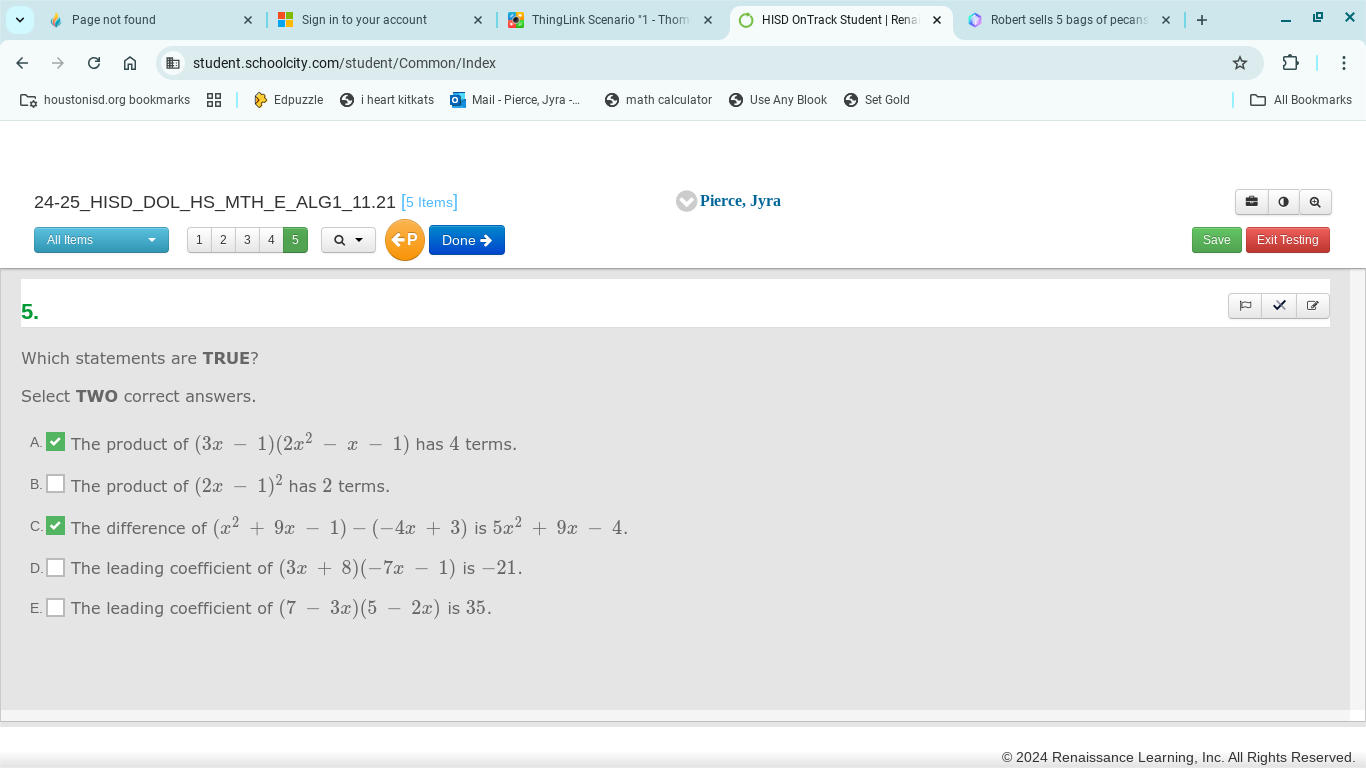Open the toolbox briefcase icon
1366x768 pixels.
1251,202
